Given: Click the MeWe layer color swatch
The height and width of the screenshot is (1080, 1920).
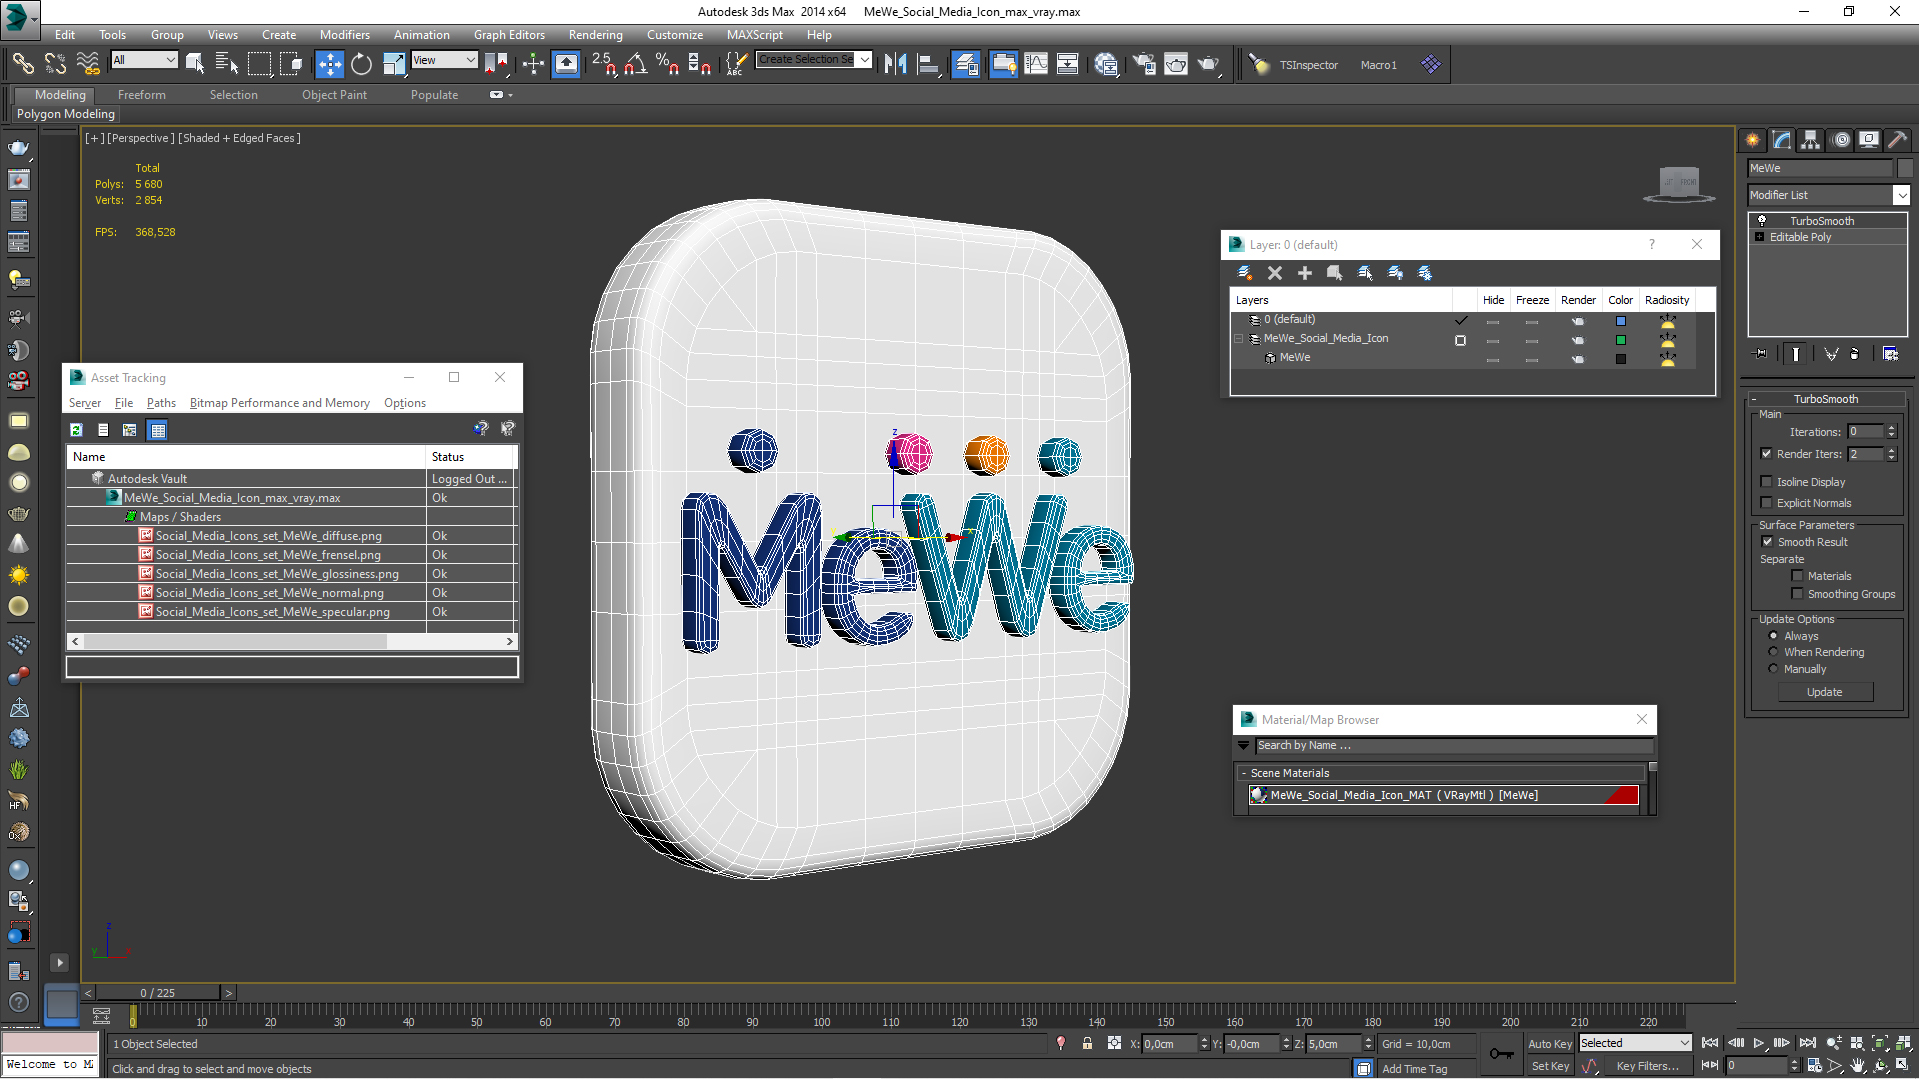Looking at the screenshot, I should (1621, 359).
